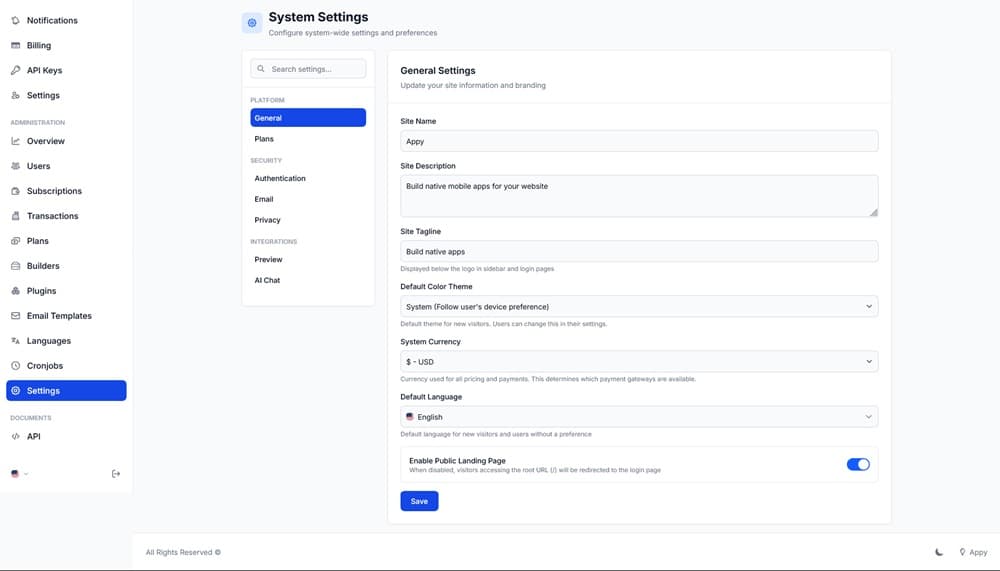Open the System Currency dropdown
This screenshot has height=571, width=1000.
pos(638,362)
